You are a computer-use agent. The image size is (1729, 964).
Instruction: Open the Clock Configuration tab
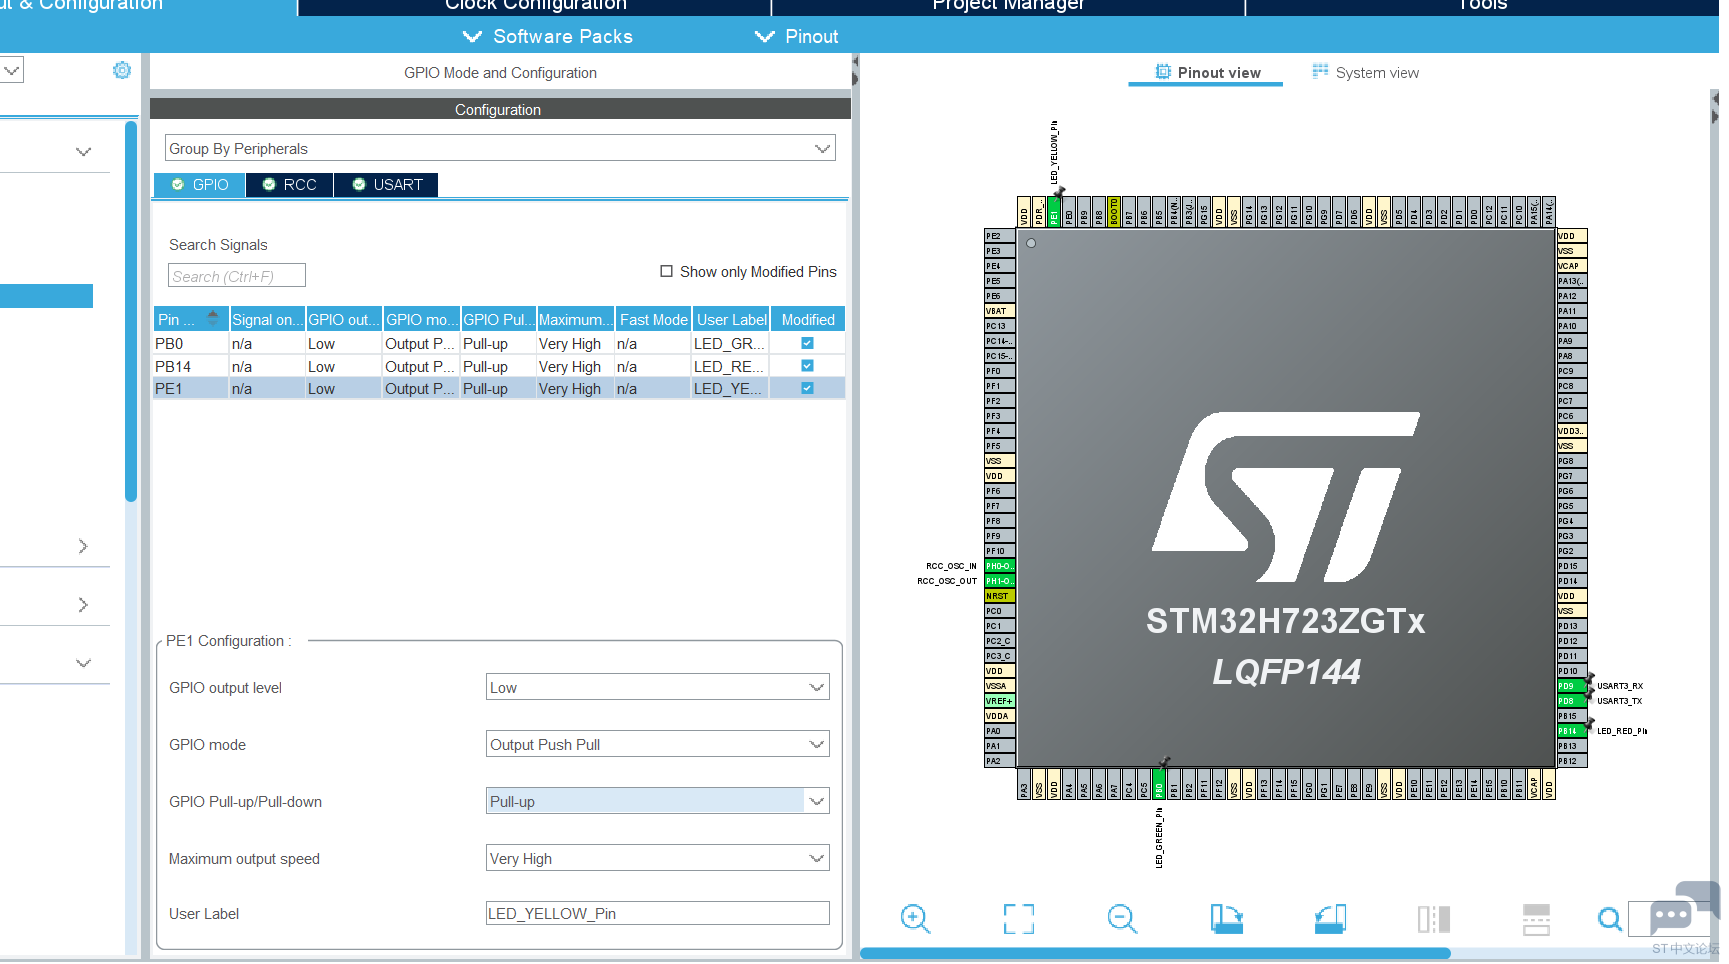[x=535, y=6]
